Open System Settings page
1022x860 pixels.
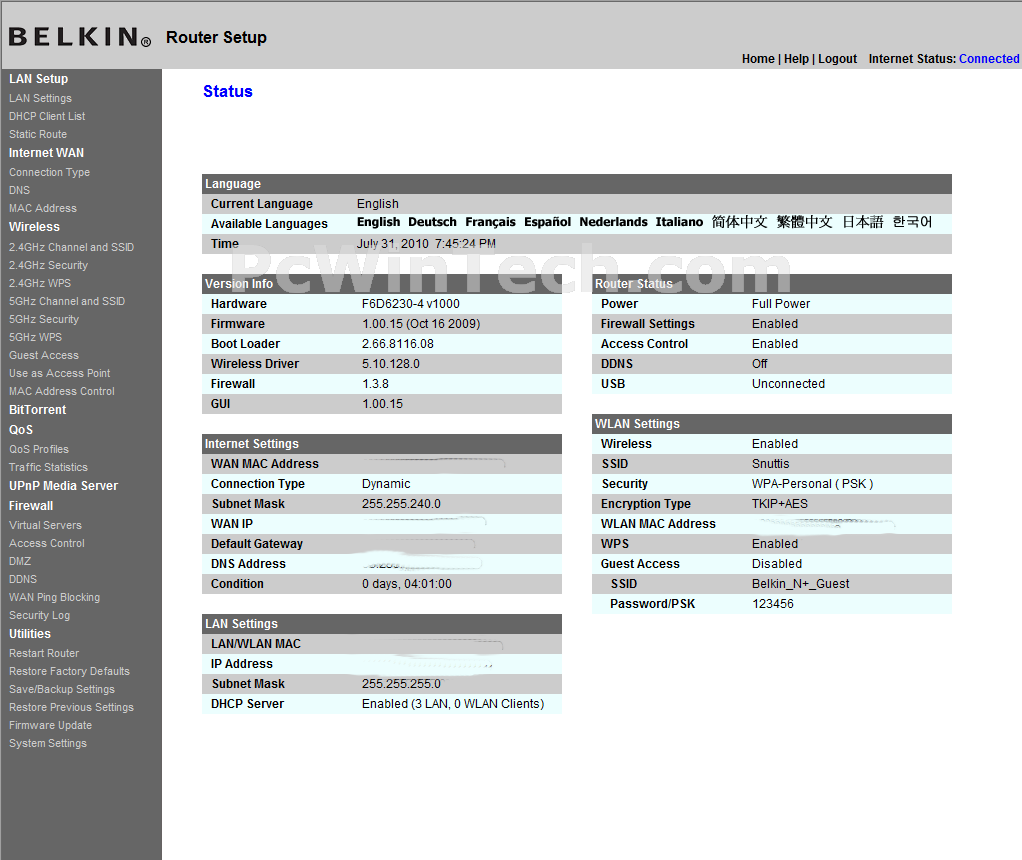[x=48, y=743]
